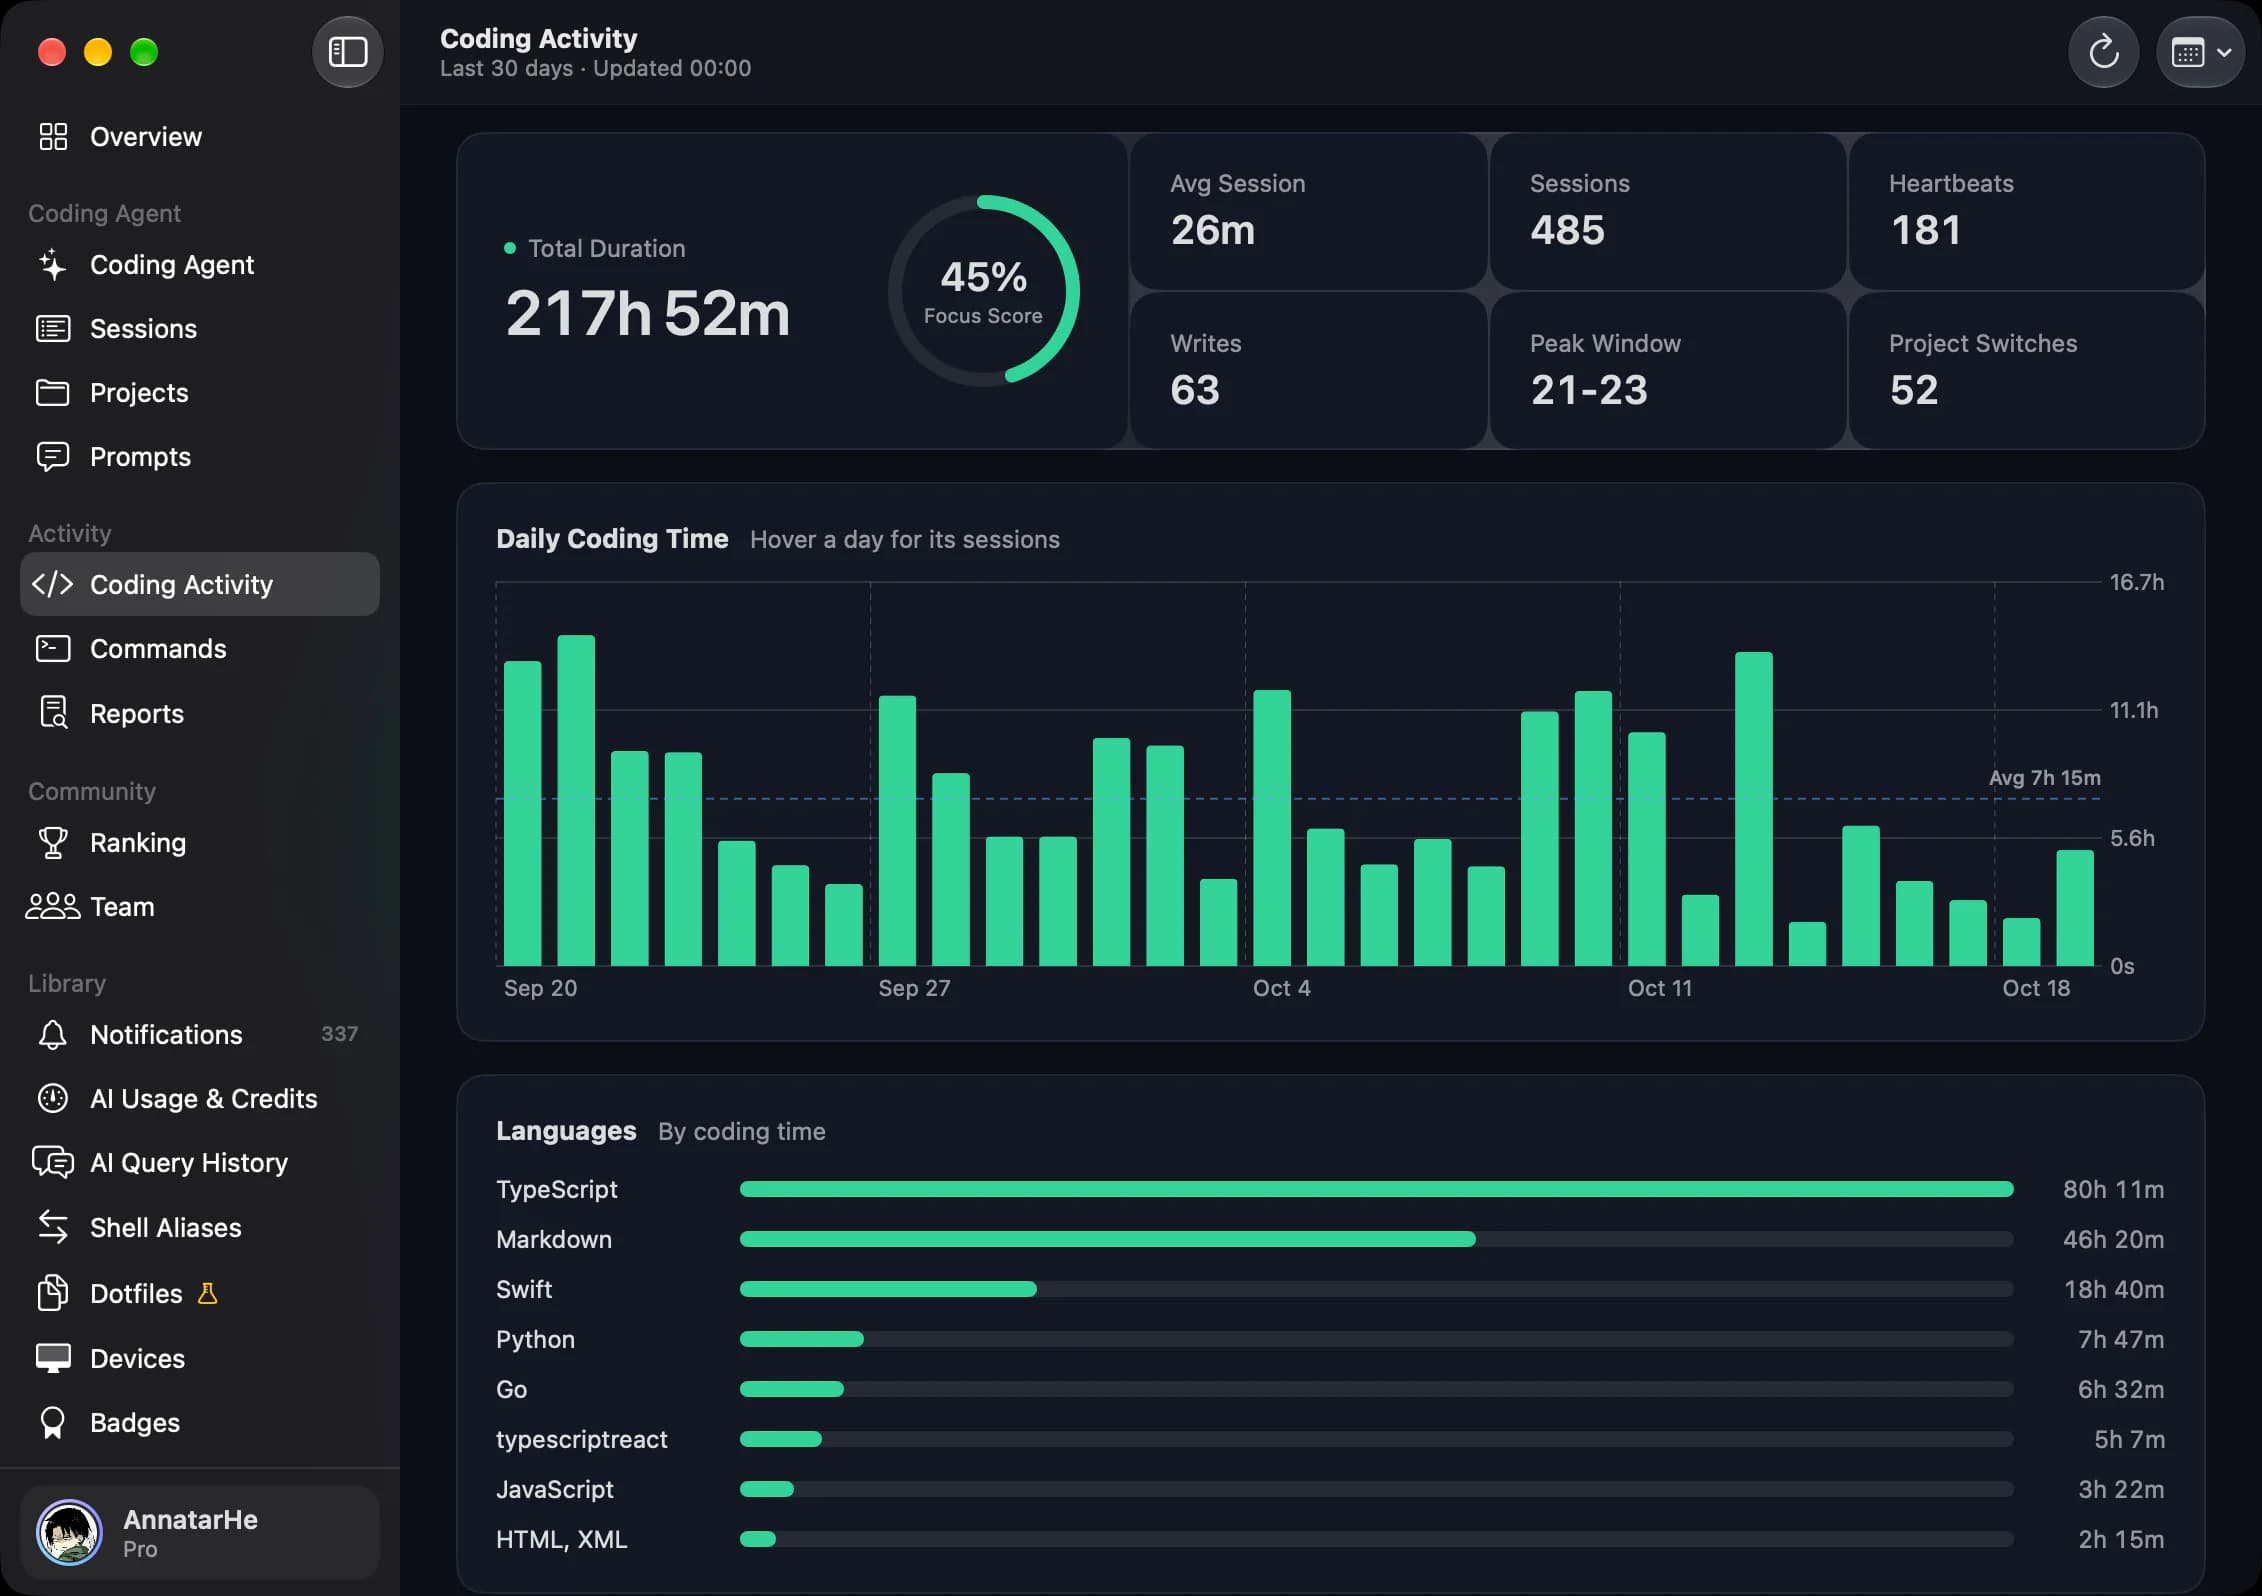Click the Devices monitor icon
This screenshot has width=2262, height=1596.
(53, 1359)
